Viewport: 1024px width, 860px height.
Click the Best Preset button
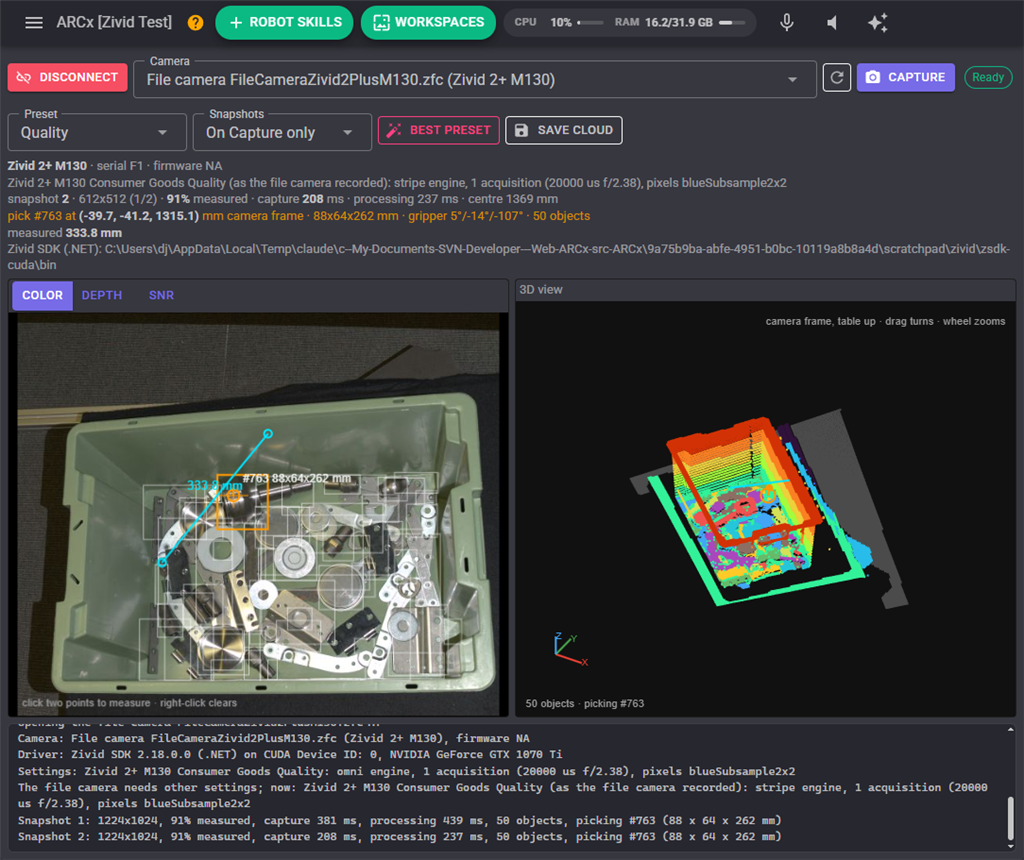[439, 130]
